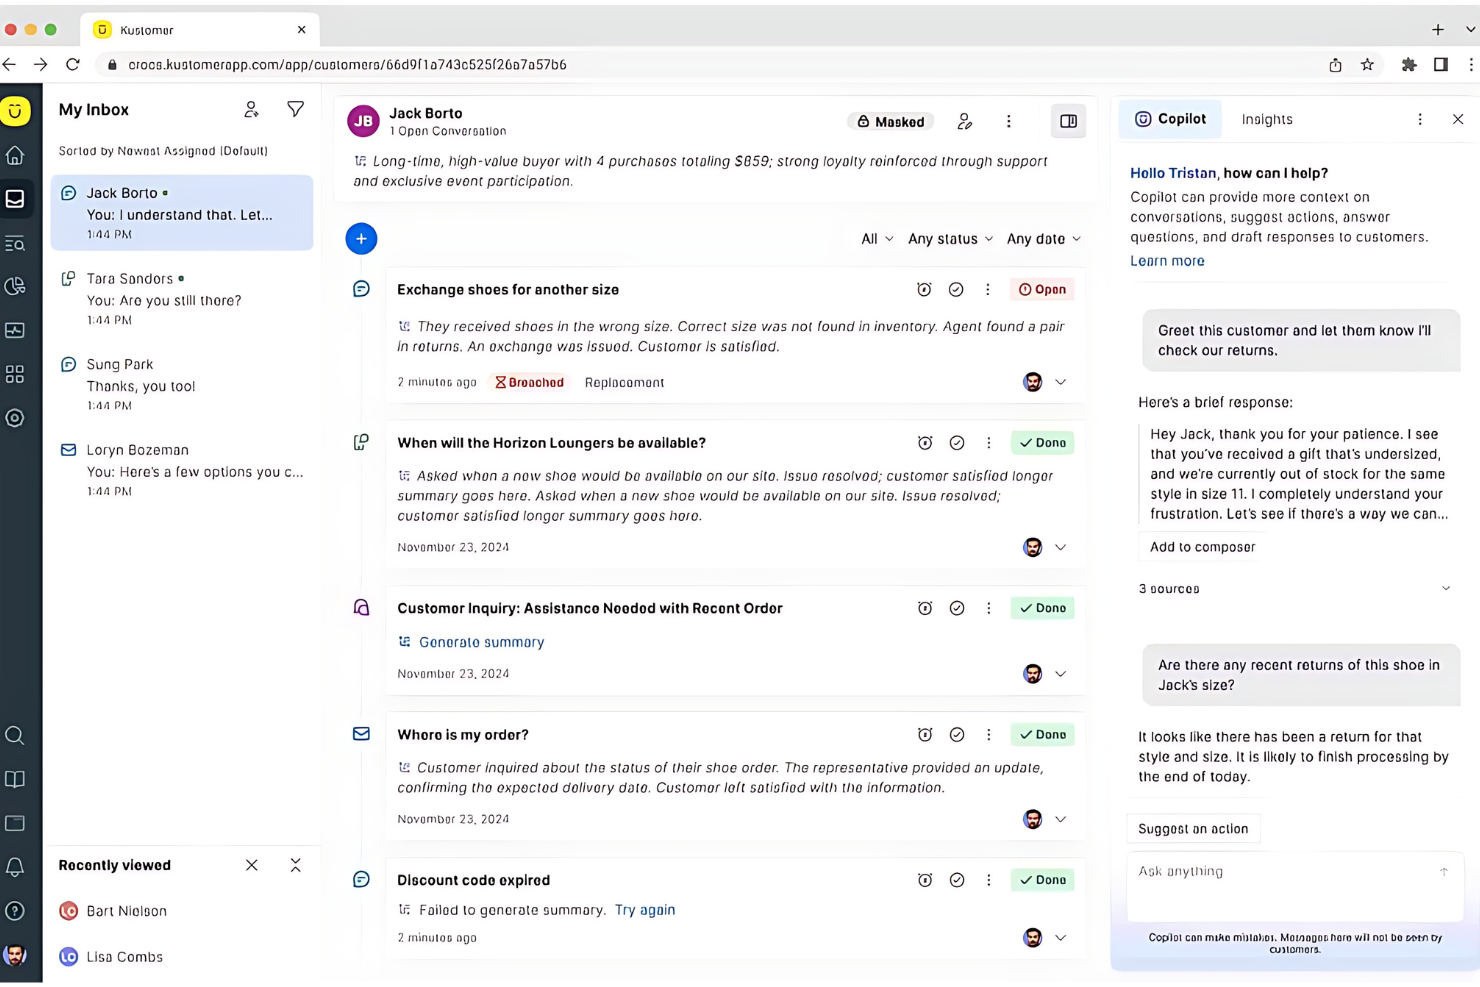The width and height of the screenshot is (1480, 987).
Task: Open the search icon in the lower sidebar
Action: pyautogui.click(x=15, y=735)
